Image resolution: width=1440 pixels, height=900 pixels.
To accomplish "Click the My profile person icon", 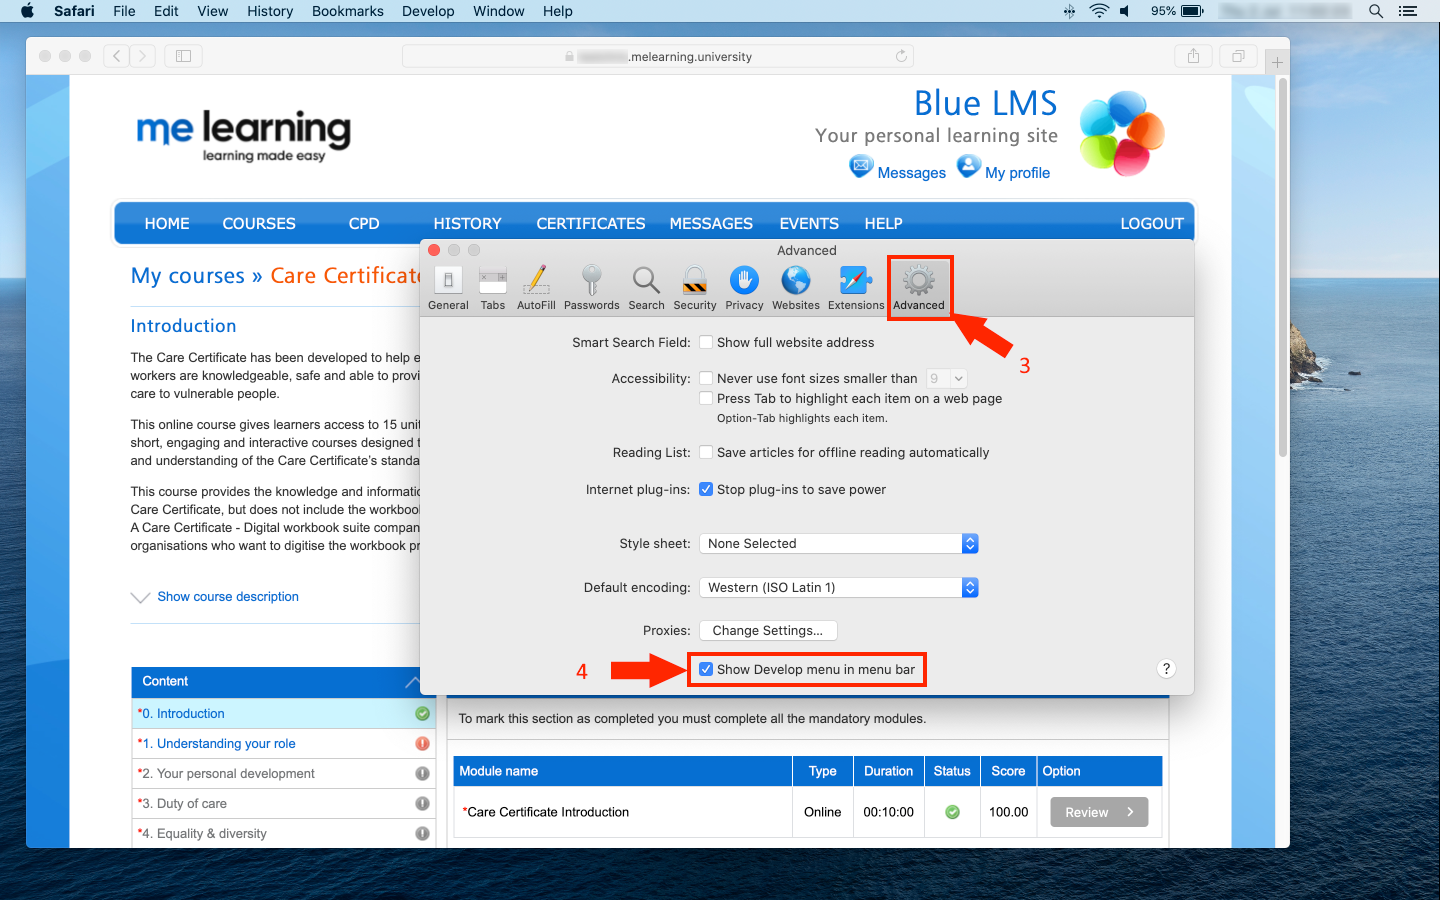I will [x=969, y=166].
